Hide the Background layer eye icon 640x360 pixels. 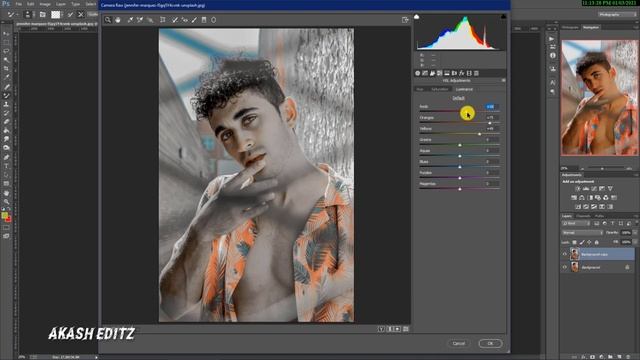tap(565, 267)
